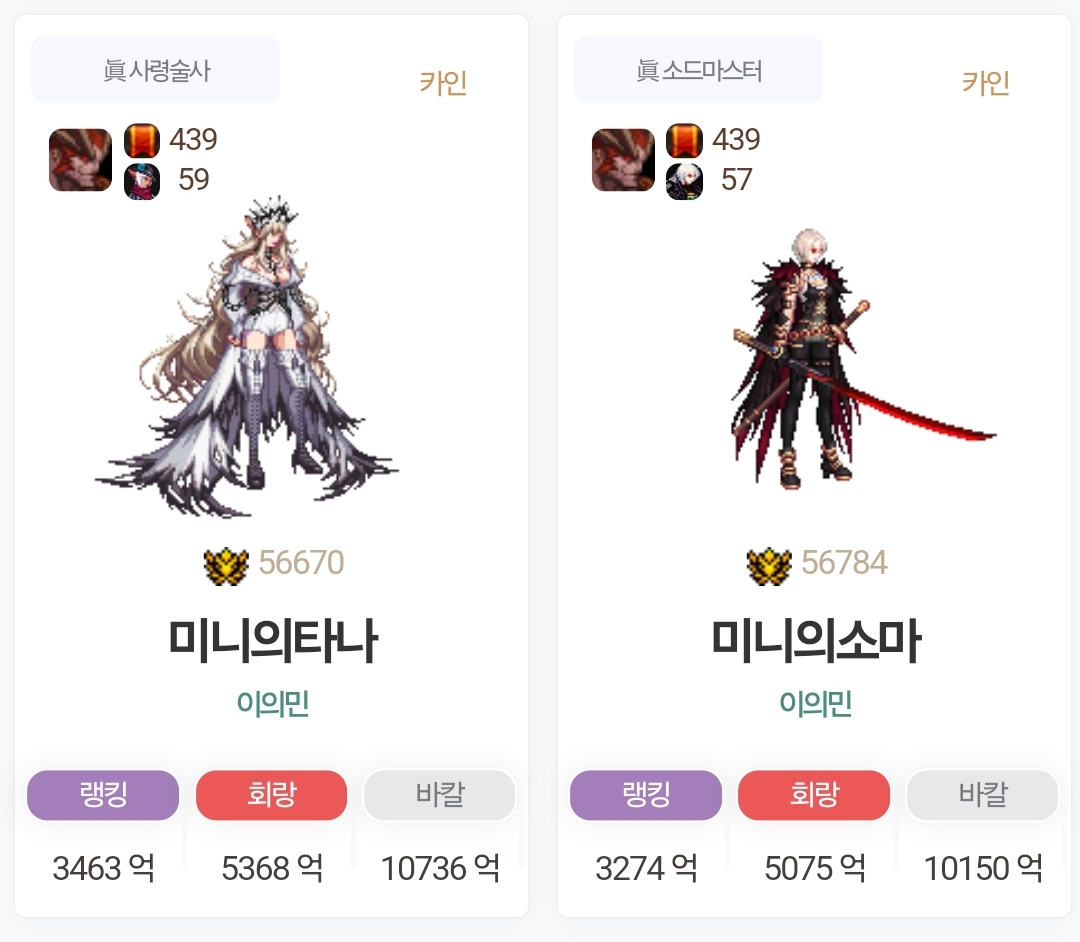The image size is (1080, 942).
Task: Select the gray 바칼 tab on 미니의소마 card
Action: click(x=982, y=795)
